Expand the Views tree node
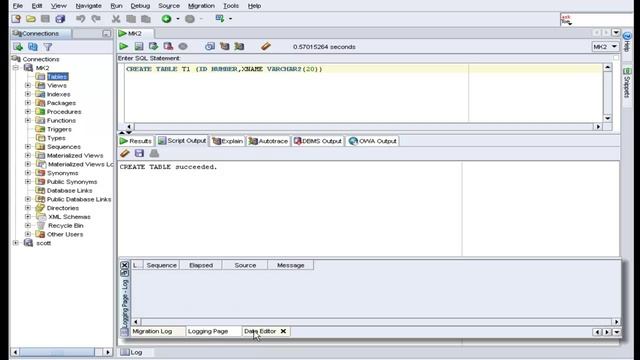Viewport: 640px width, 360px height. point(28,85)
